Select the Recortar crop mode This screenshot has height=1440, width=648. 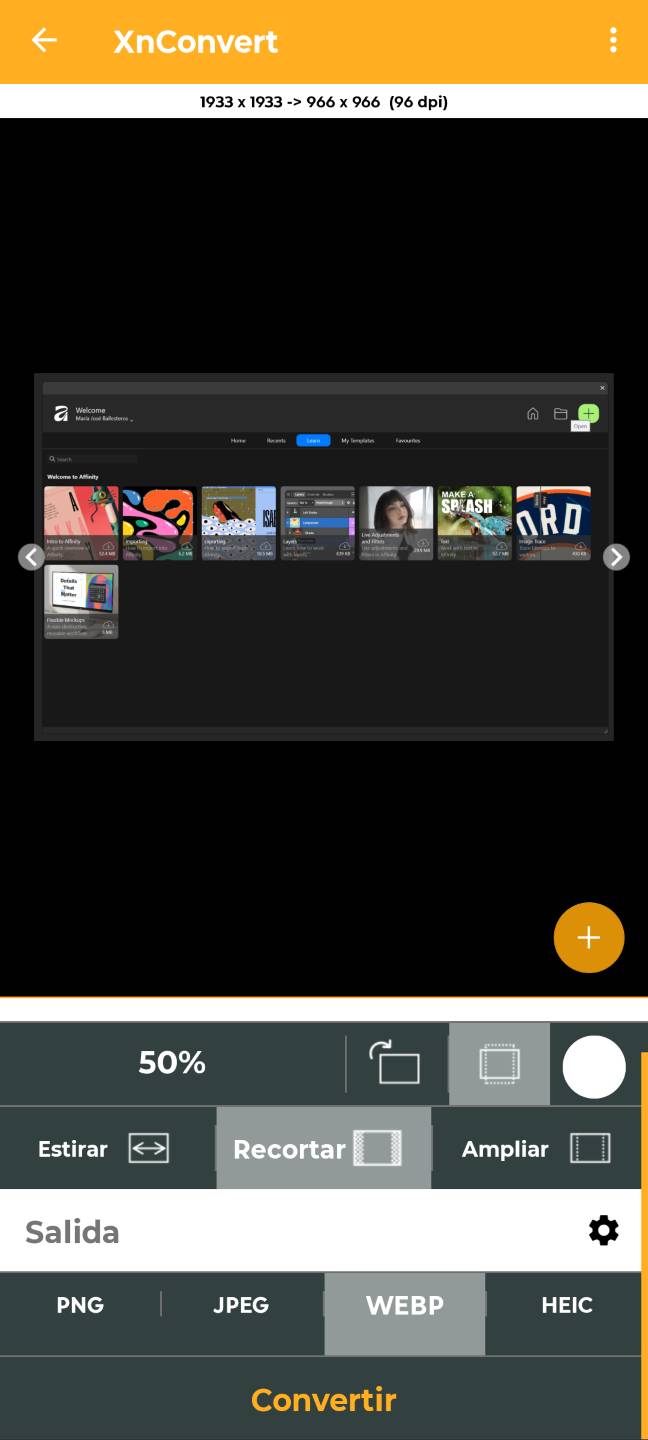click(x=323, y=1148)
